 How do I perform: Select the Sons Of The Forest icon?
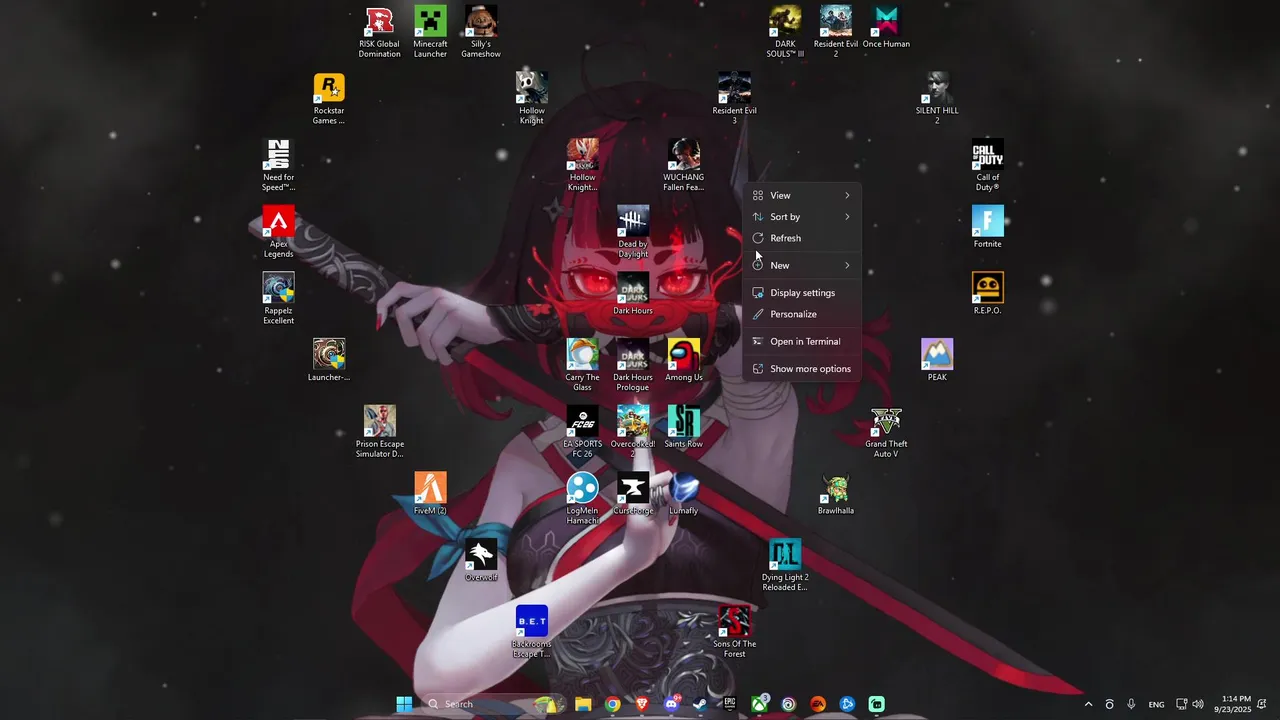pyautogui.click(x=734, y=632)
